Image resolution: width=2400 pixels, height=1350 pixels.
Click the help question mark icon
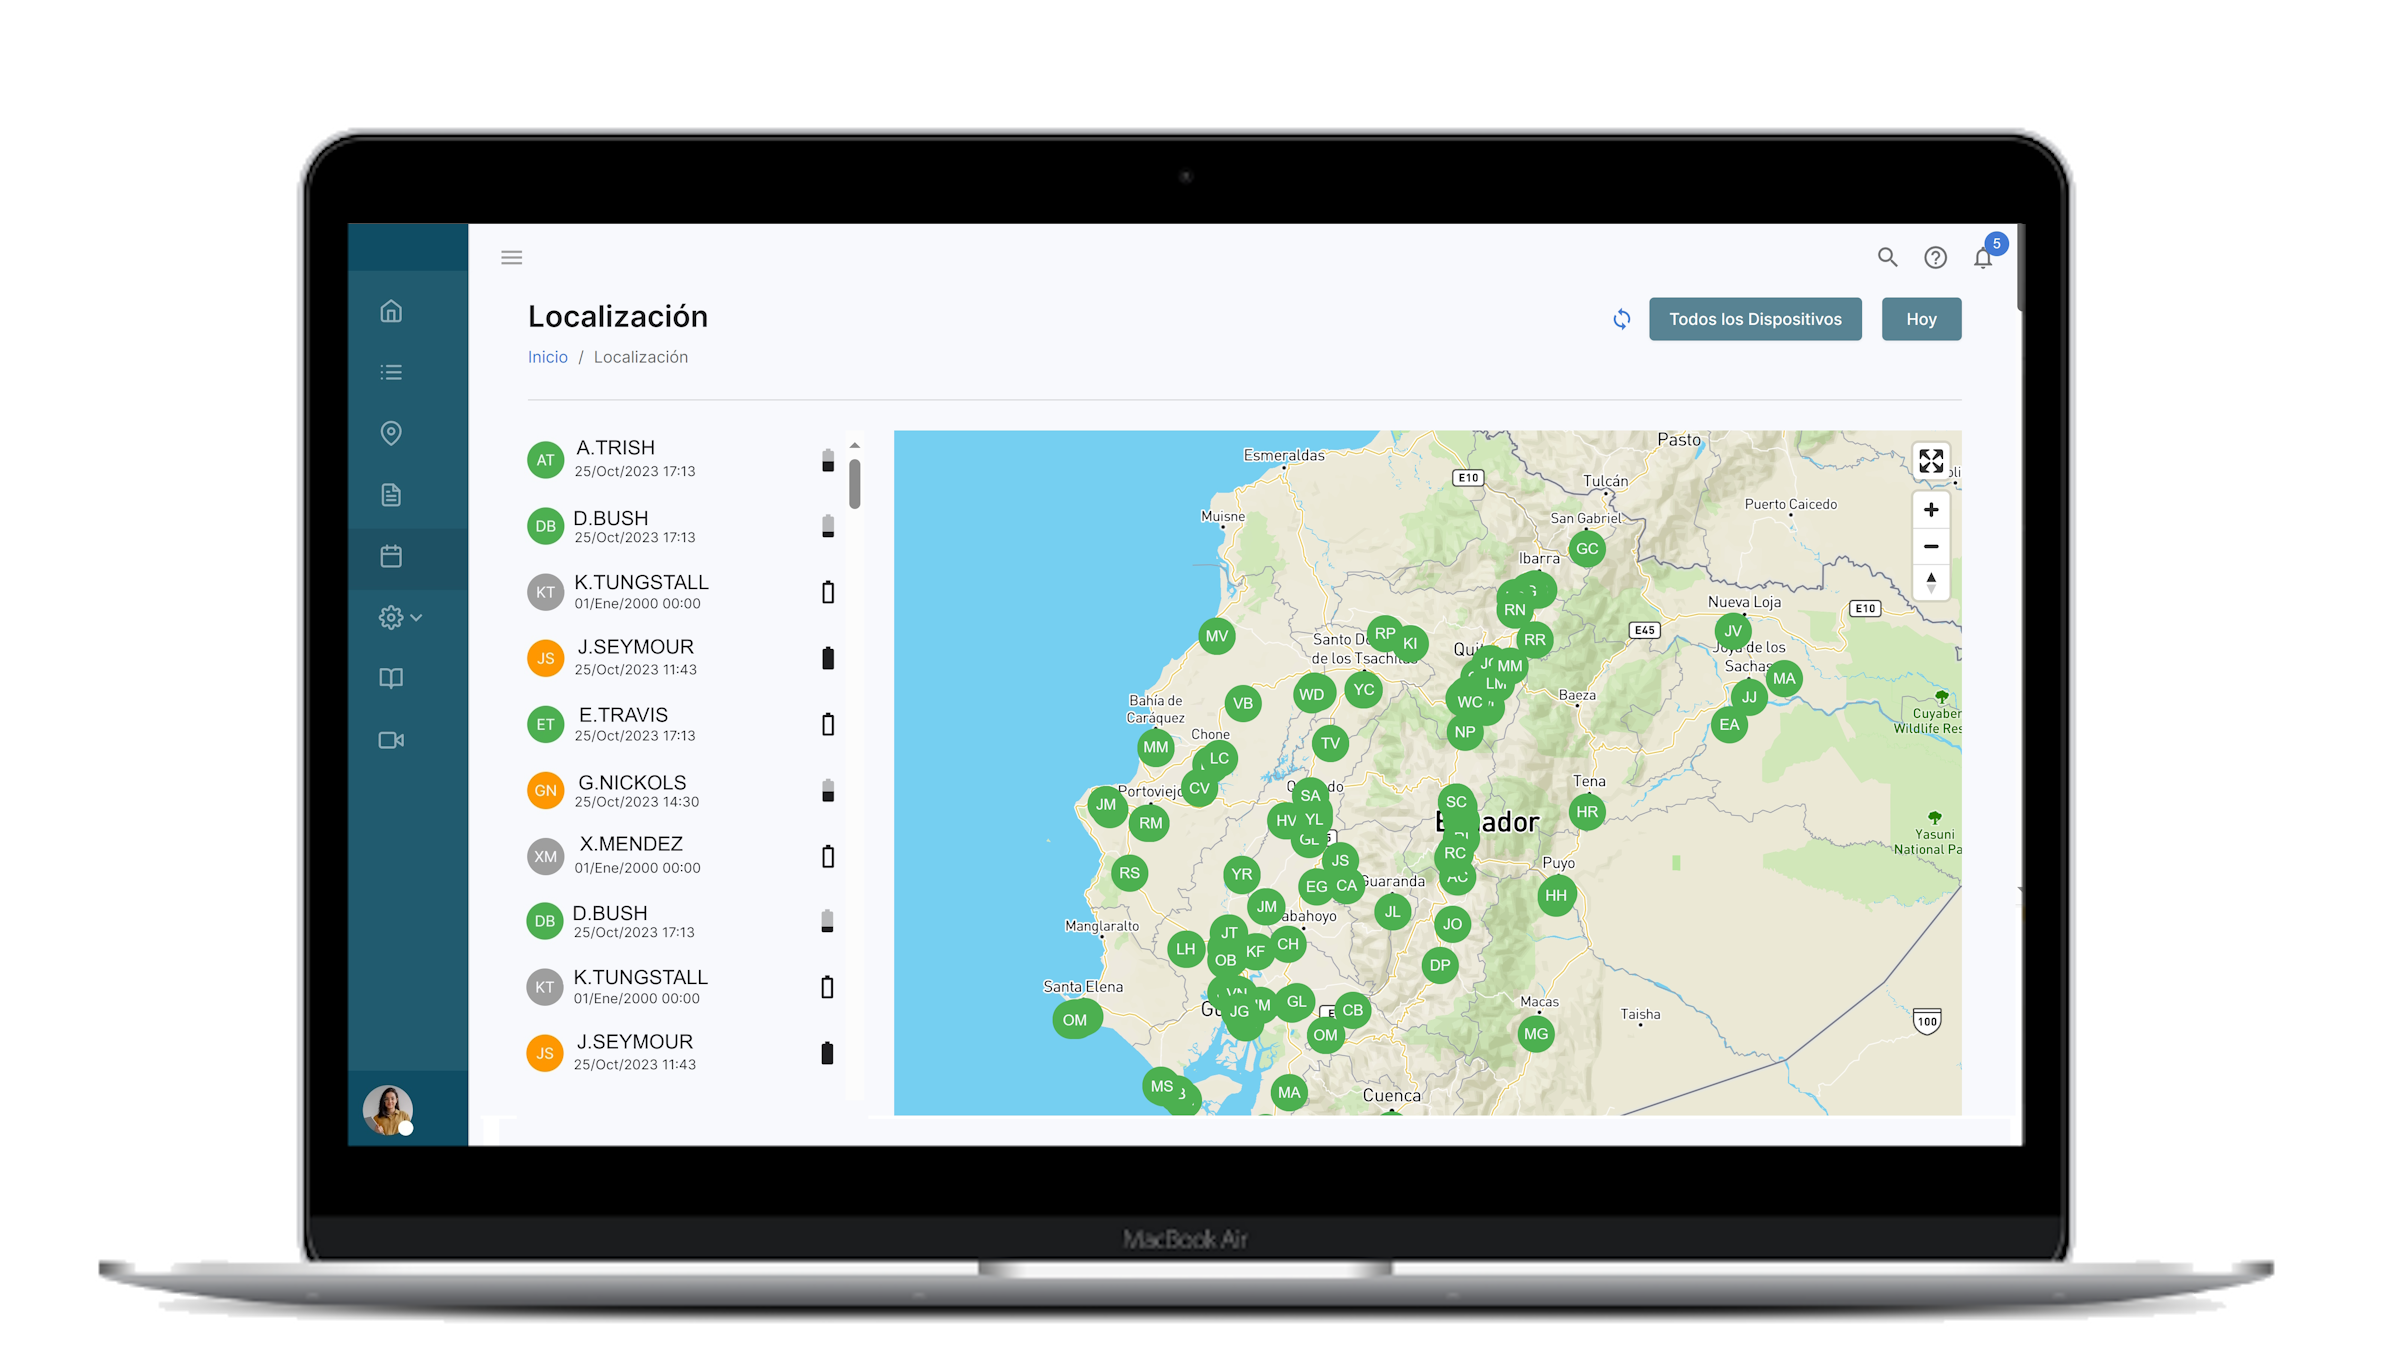click(1935, 258)
